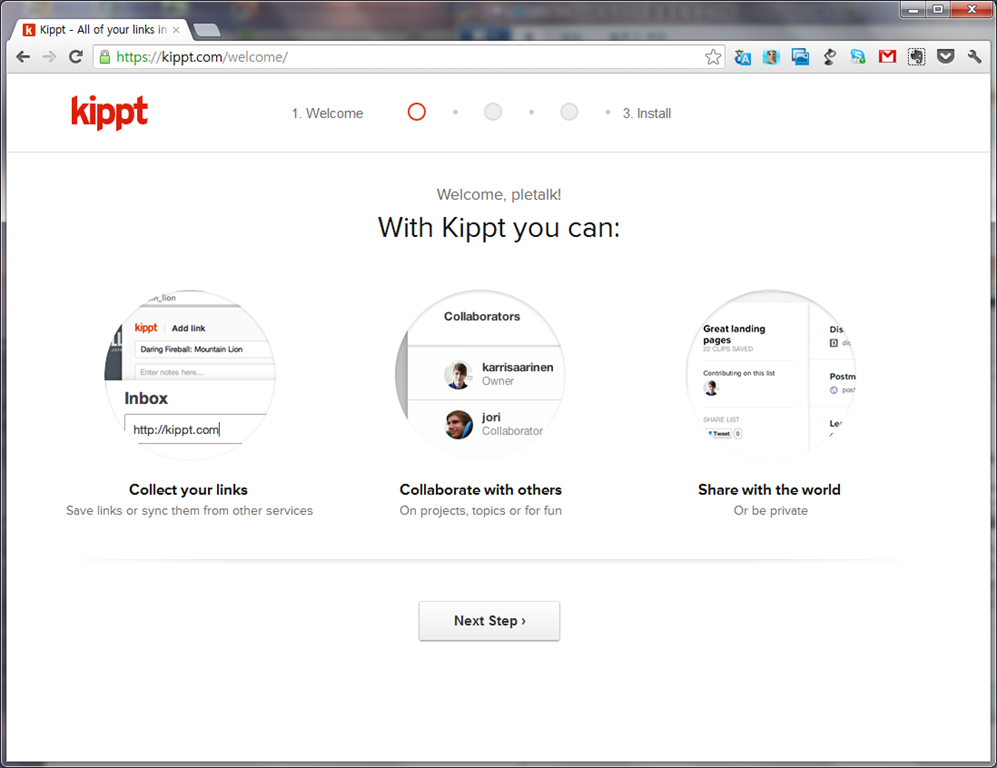997x768 pixels.
Task: Jump to the 3. Install step label
Action: (646, 113)
